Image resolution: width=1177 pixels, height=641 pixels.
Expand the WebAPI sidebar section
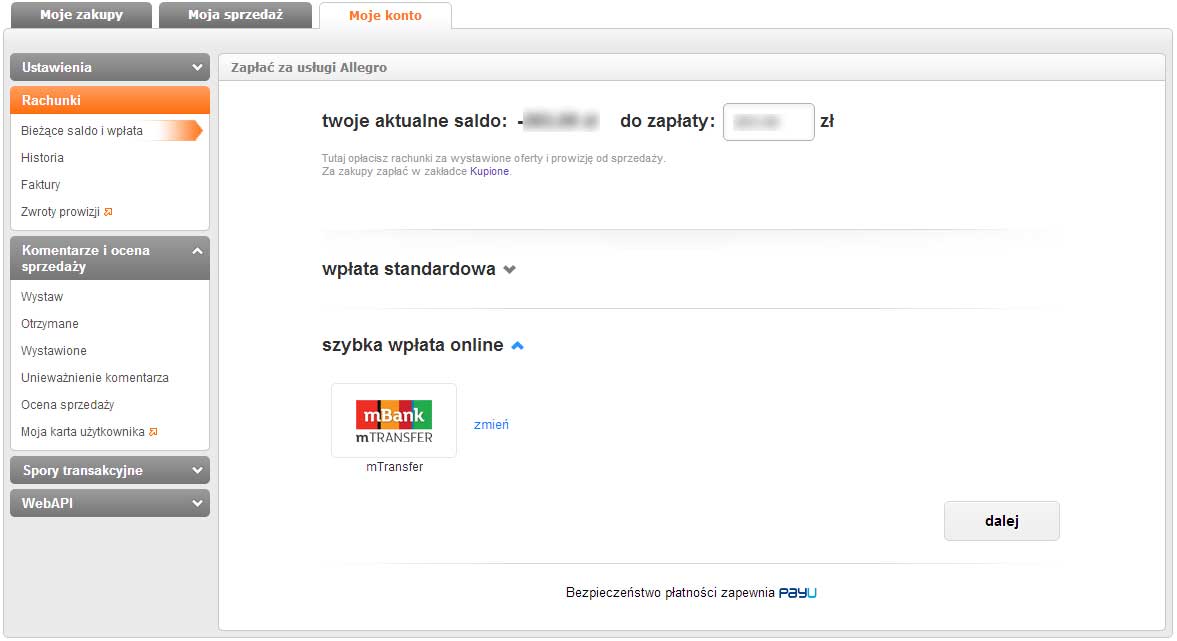197,504
